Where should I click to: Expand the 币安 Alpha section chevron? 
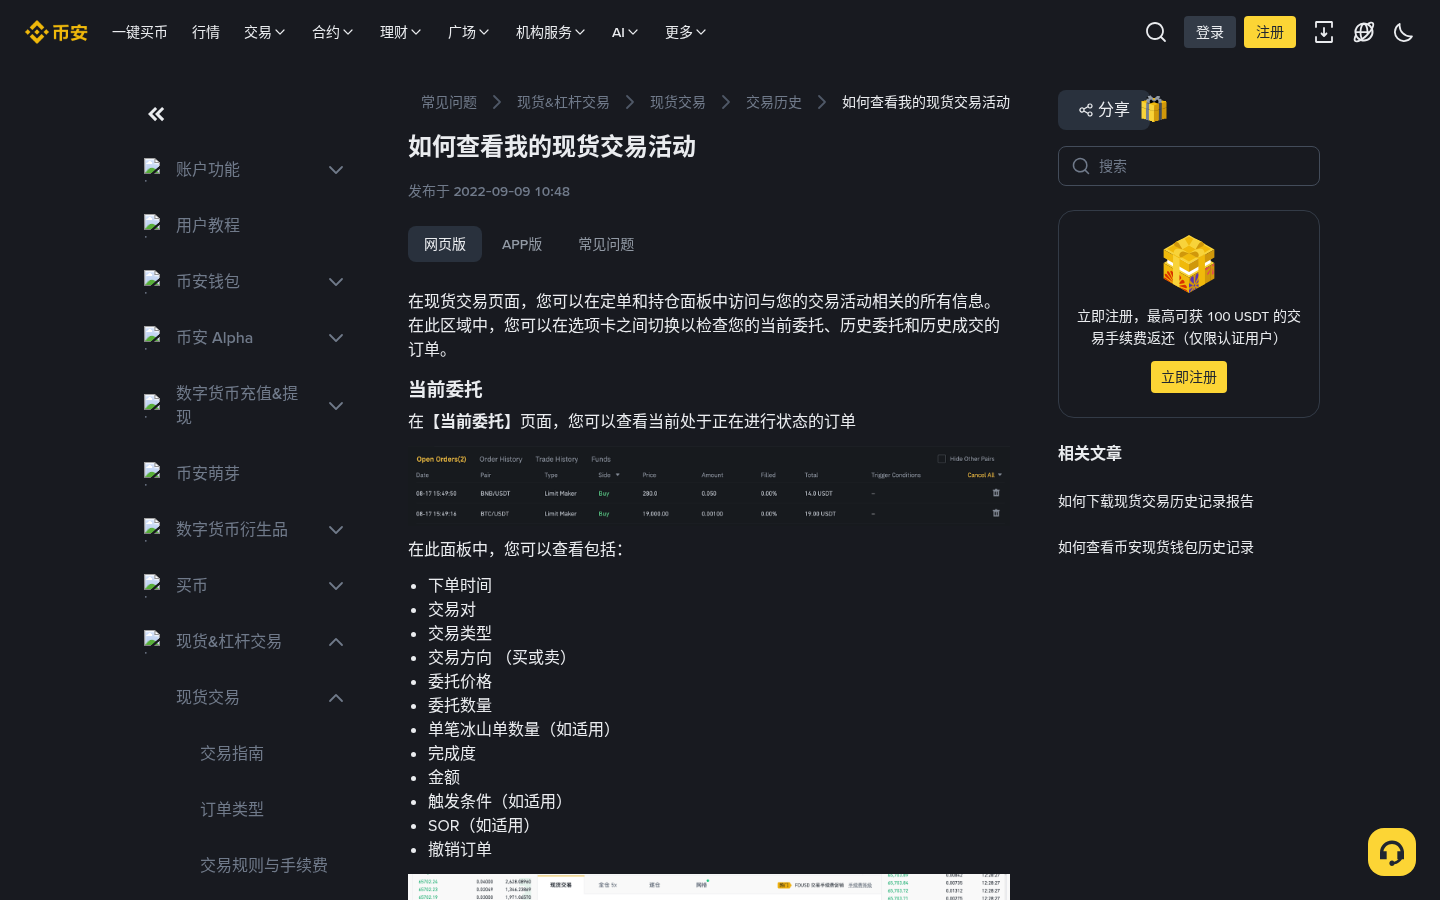pos(336,338)
